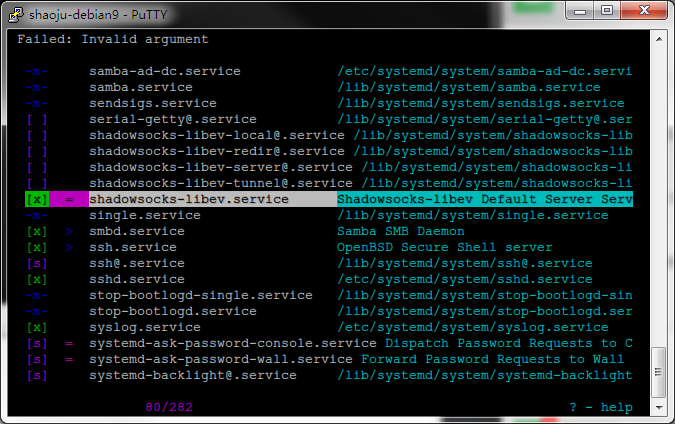The image size is (675, 424).
Task: Click the 80/282 position counter
Action: click(x=169, y=407)
